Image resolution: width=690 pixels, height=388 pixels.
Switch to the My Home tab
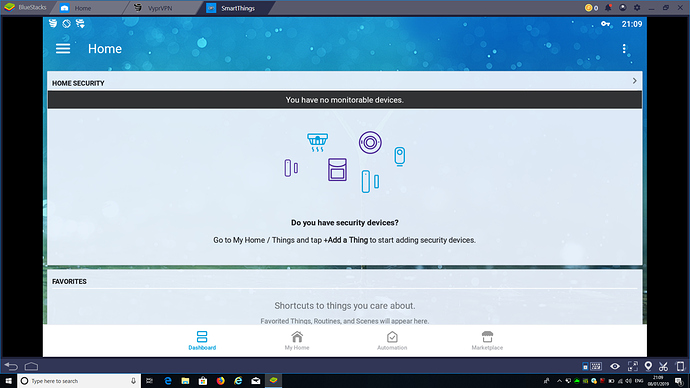[297, 340]
